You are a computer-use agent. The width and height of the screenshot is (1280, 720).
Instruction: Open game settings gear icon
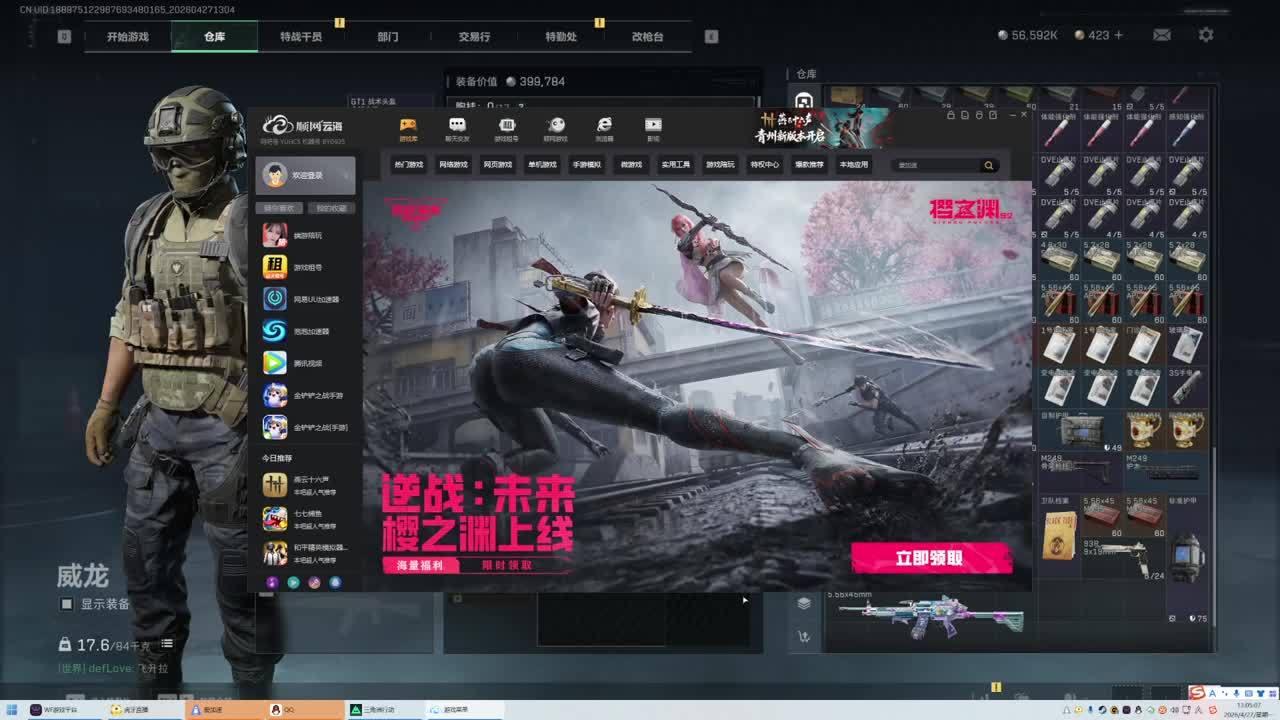(1206, 35)
